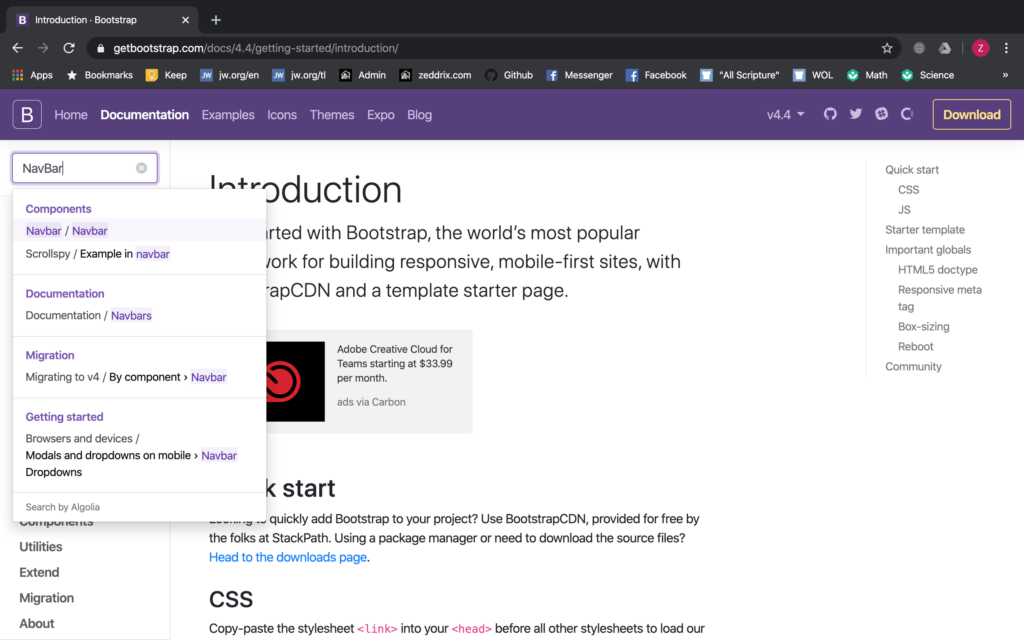Click the browser address bar URL
This screenshot has height=640, width=1024.
[x=255, y=48]
